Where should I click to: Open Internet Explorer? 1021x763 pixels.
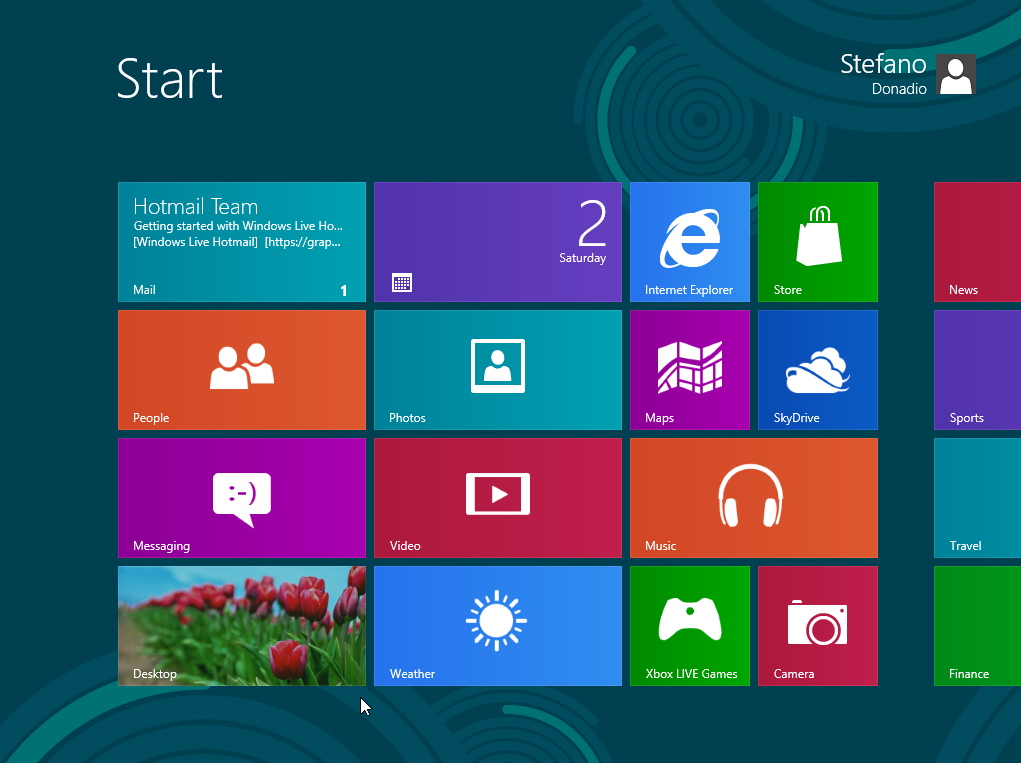pos(689,241)
